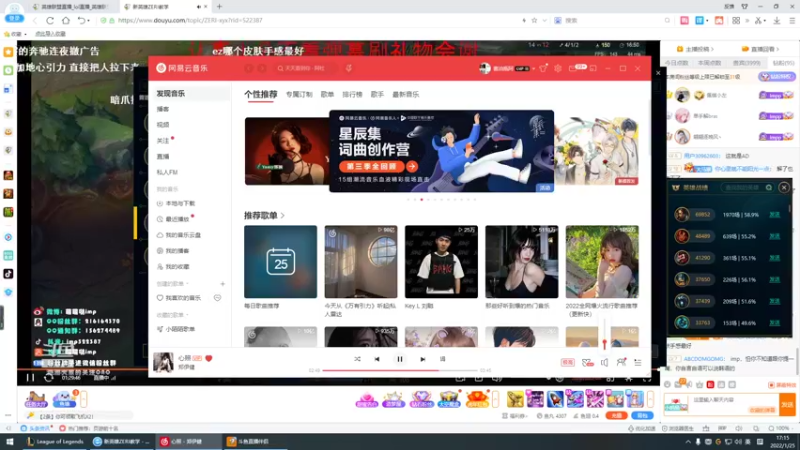Open the current song album cover
This screenshot has width=800, height=450.
tap(163, 362)
